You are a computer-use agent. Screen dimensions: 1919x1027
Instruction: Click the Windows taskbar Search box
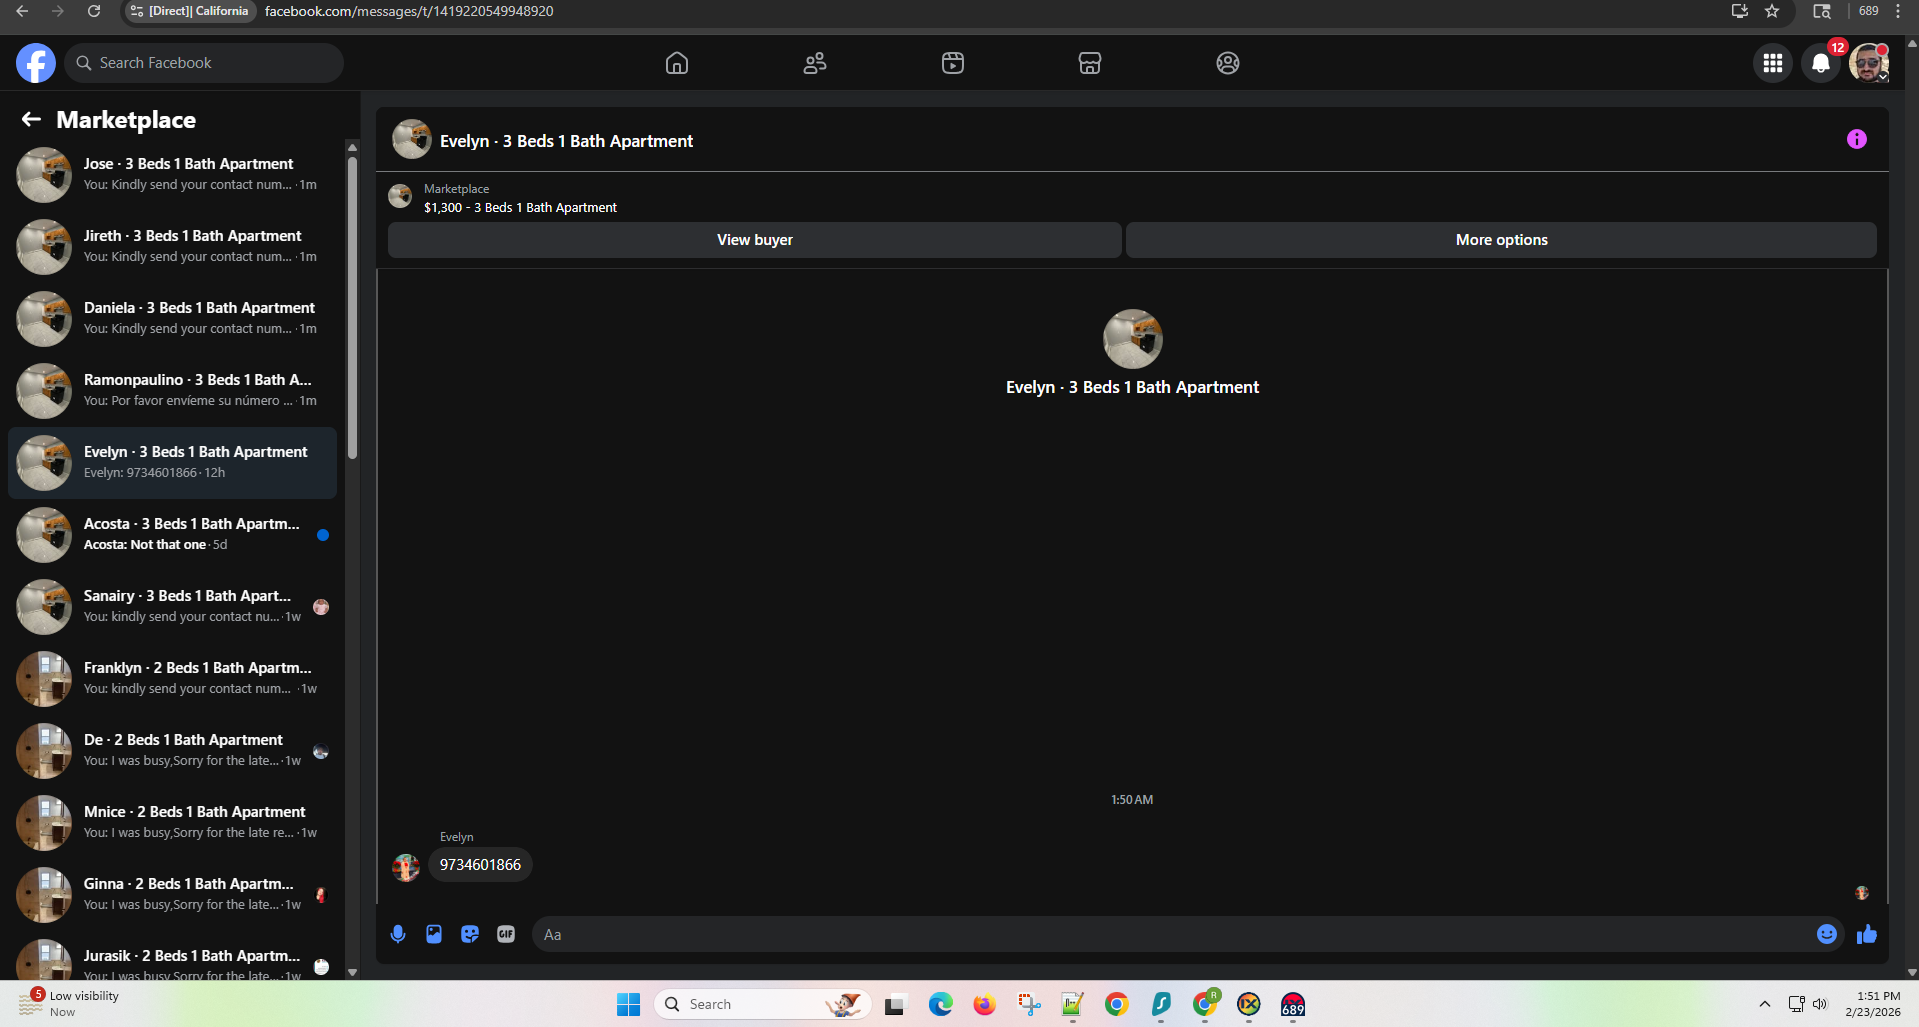(762, 1004)
